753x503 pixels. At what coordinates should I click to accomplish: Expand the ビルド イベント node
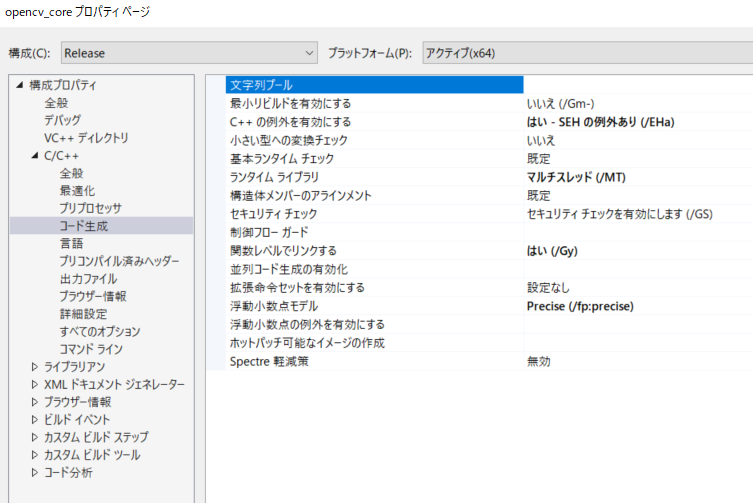(x=35, y=419)
